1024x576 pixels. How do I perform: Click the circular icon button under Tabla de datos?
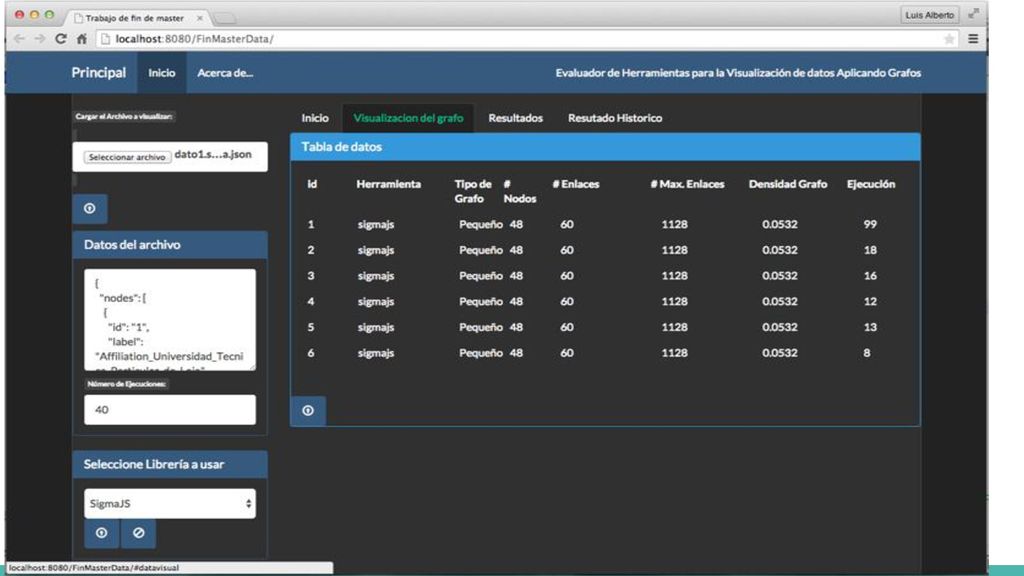click(308, 410)
